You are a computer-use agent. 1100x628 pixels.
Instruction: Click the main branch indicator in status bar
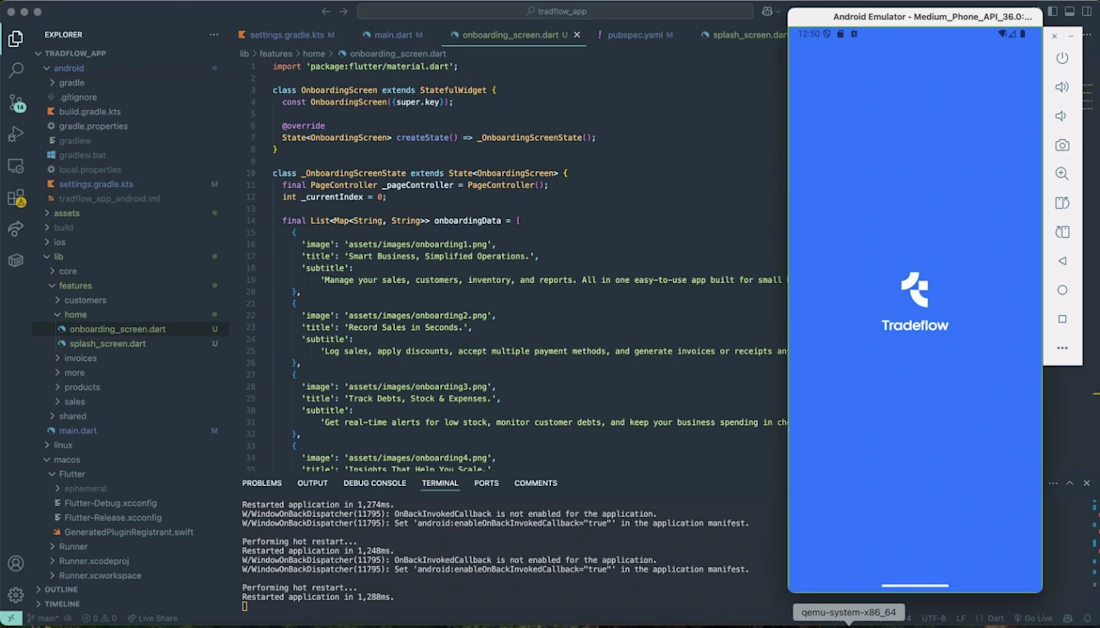pos(43,618)
